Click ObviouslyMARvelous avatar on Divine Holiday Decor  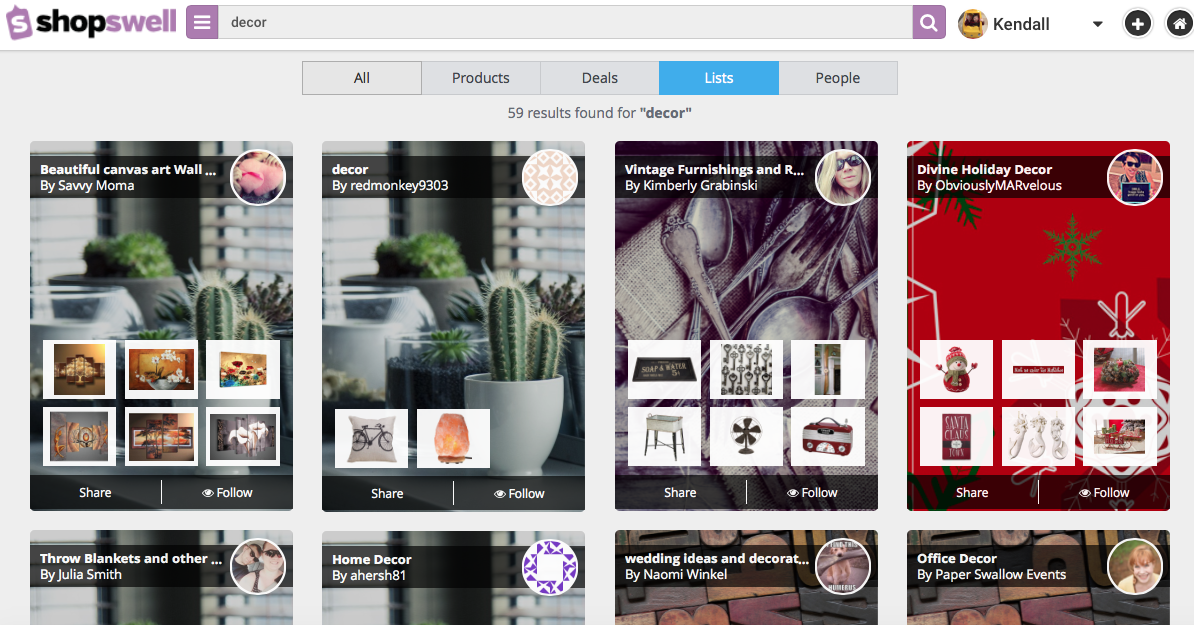point(1134,178)
